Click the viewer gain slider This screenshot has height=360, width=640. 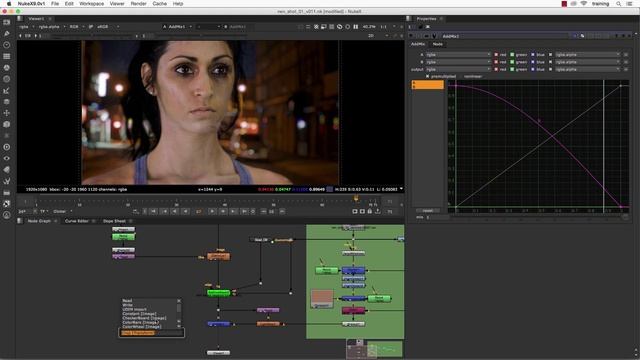point(91,36)
